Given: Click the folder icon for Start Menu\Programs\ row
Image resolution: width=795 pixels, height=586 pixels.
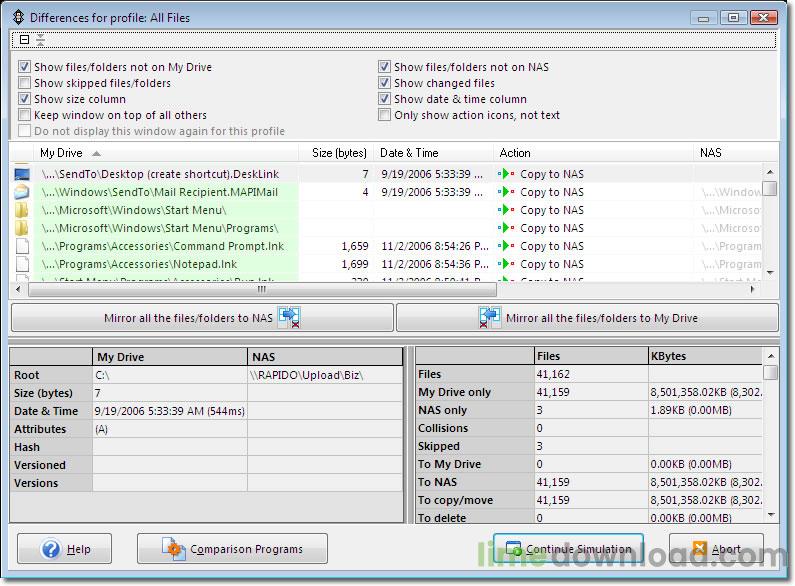Looking at the screenshot, I should (22, 228).
